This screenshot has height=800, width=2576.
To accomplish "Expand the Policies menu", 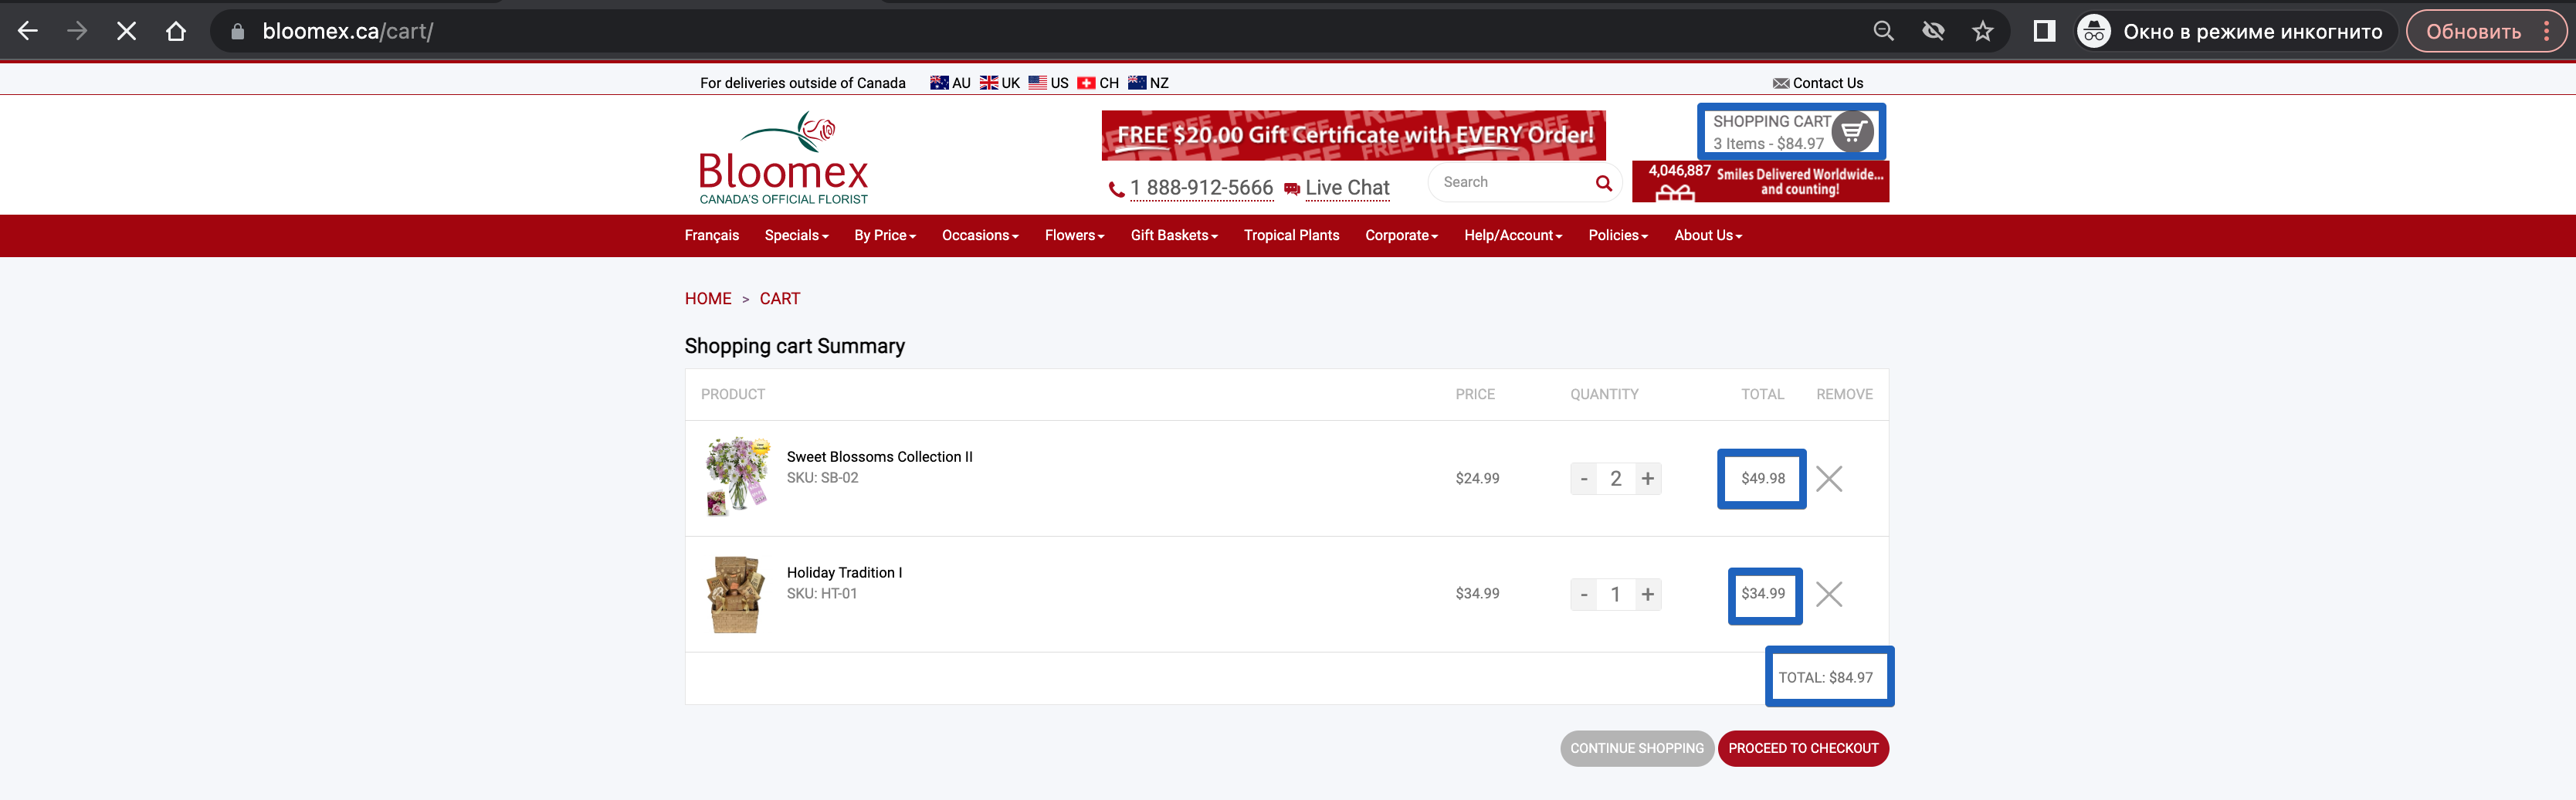I will 1618,235.
